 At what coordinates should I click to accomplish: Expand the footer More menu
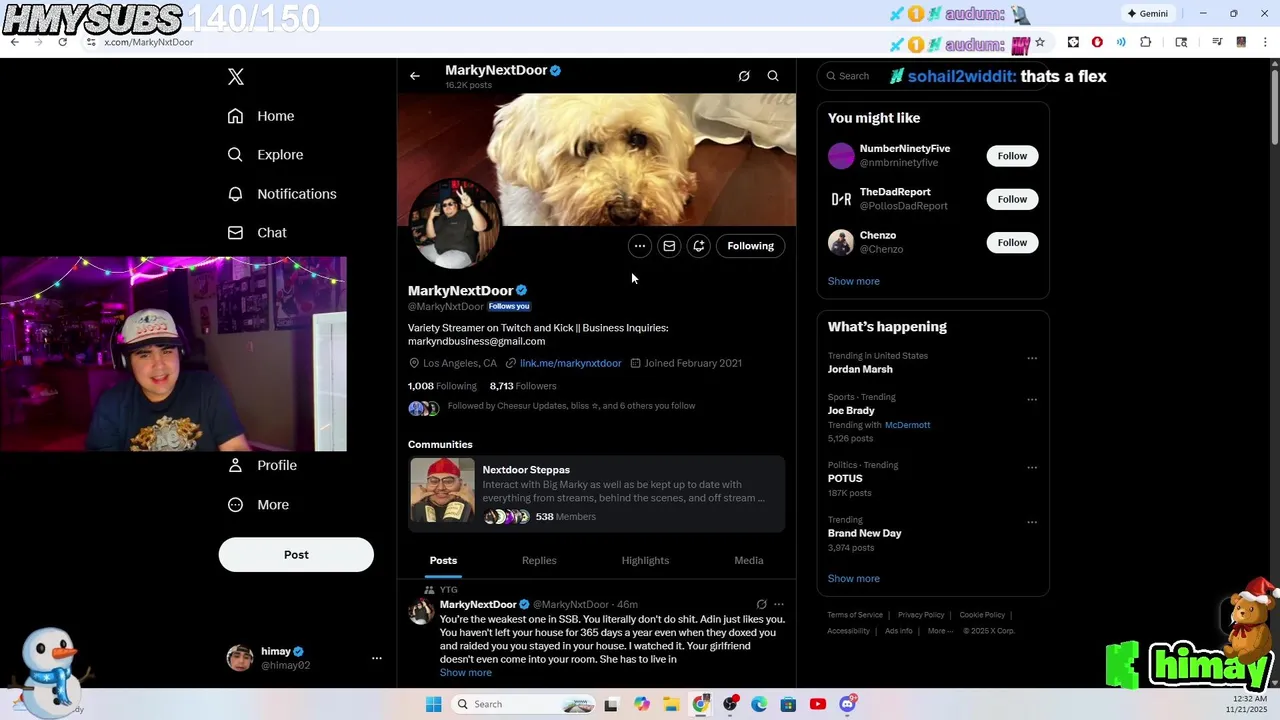click(939, 631)
